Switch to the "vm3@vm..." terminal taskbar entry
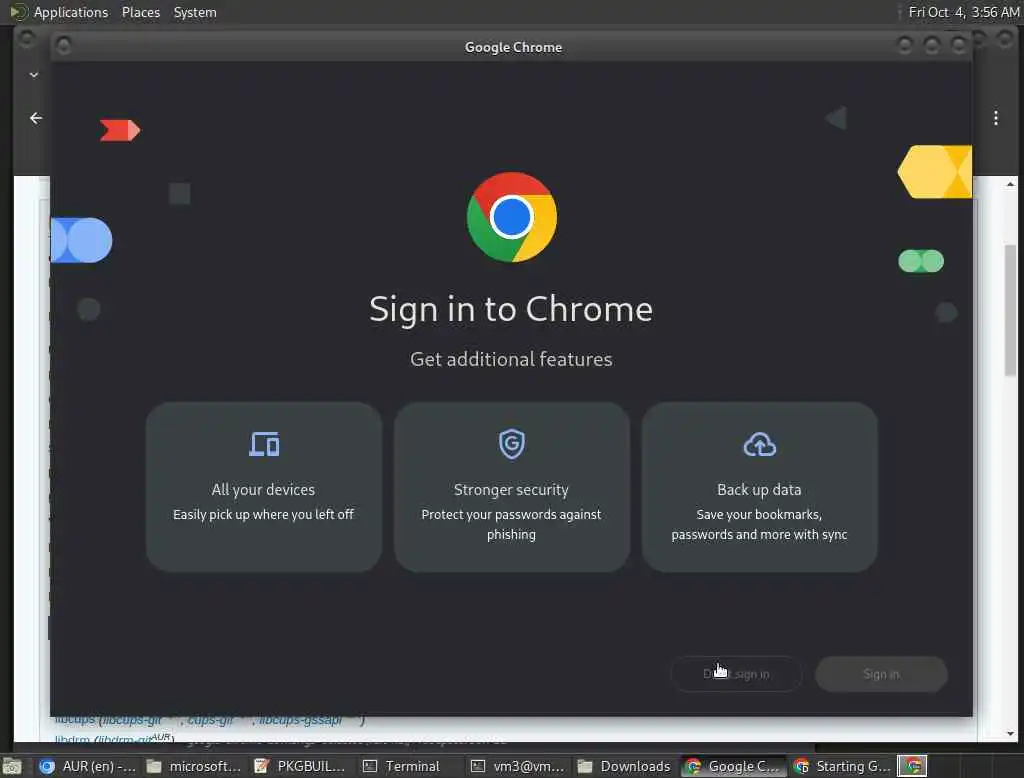 click(x=518, y=766)
